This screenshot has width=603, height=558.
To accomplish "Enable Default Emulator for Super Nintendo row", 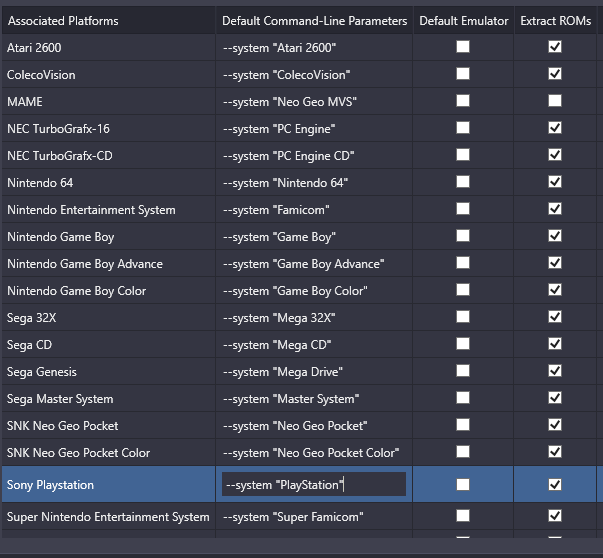I will tap(463, 516).
